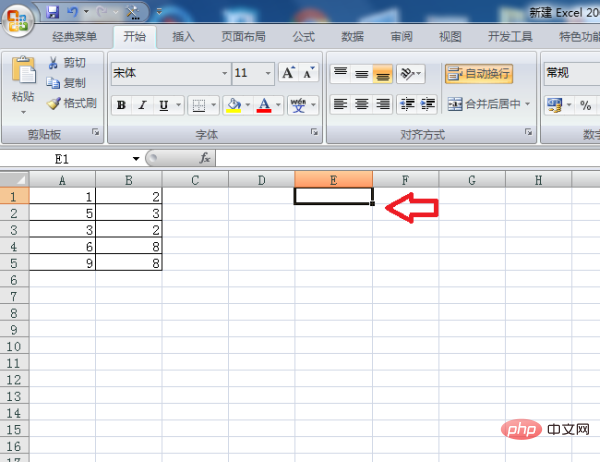Open the 宋体 font name dropdown
The image size is (600, 462).
click(225, 73)
